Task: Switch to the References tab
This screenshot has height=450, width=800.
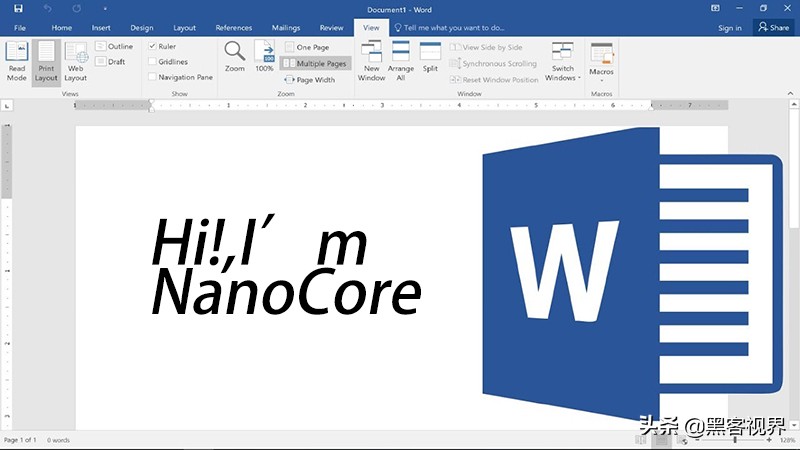Action: pyautogui.click(x=234, y=28)
